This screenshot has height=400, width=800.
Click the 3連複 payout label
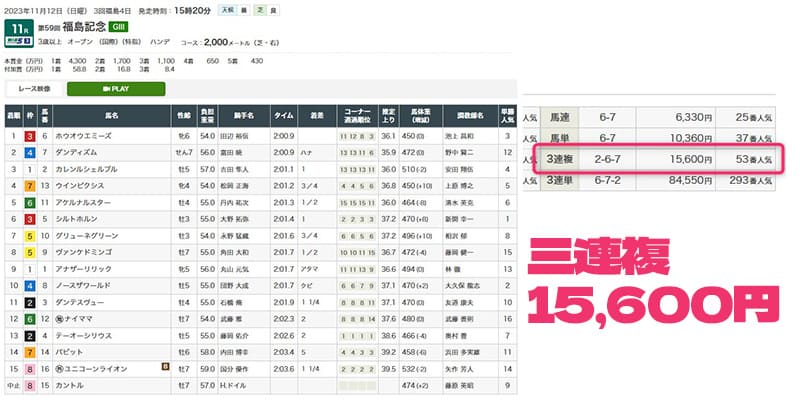pos(560,160)
